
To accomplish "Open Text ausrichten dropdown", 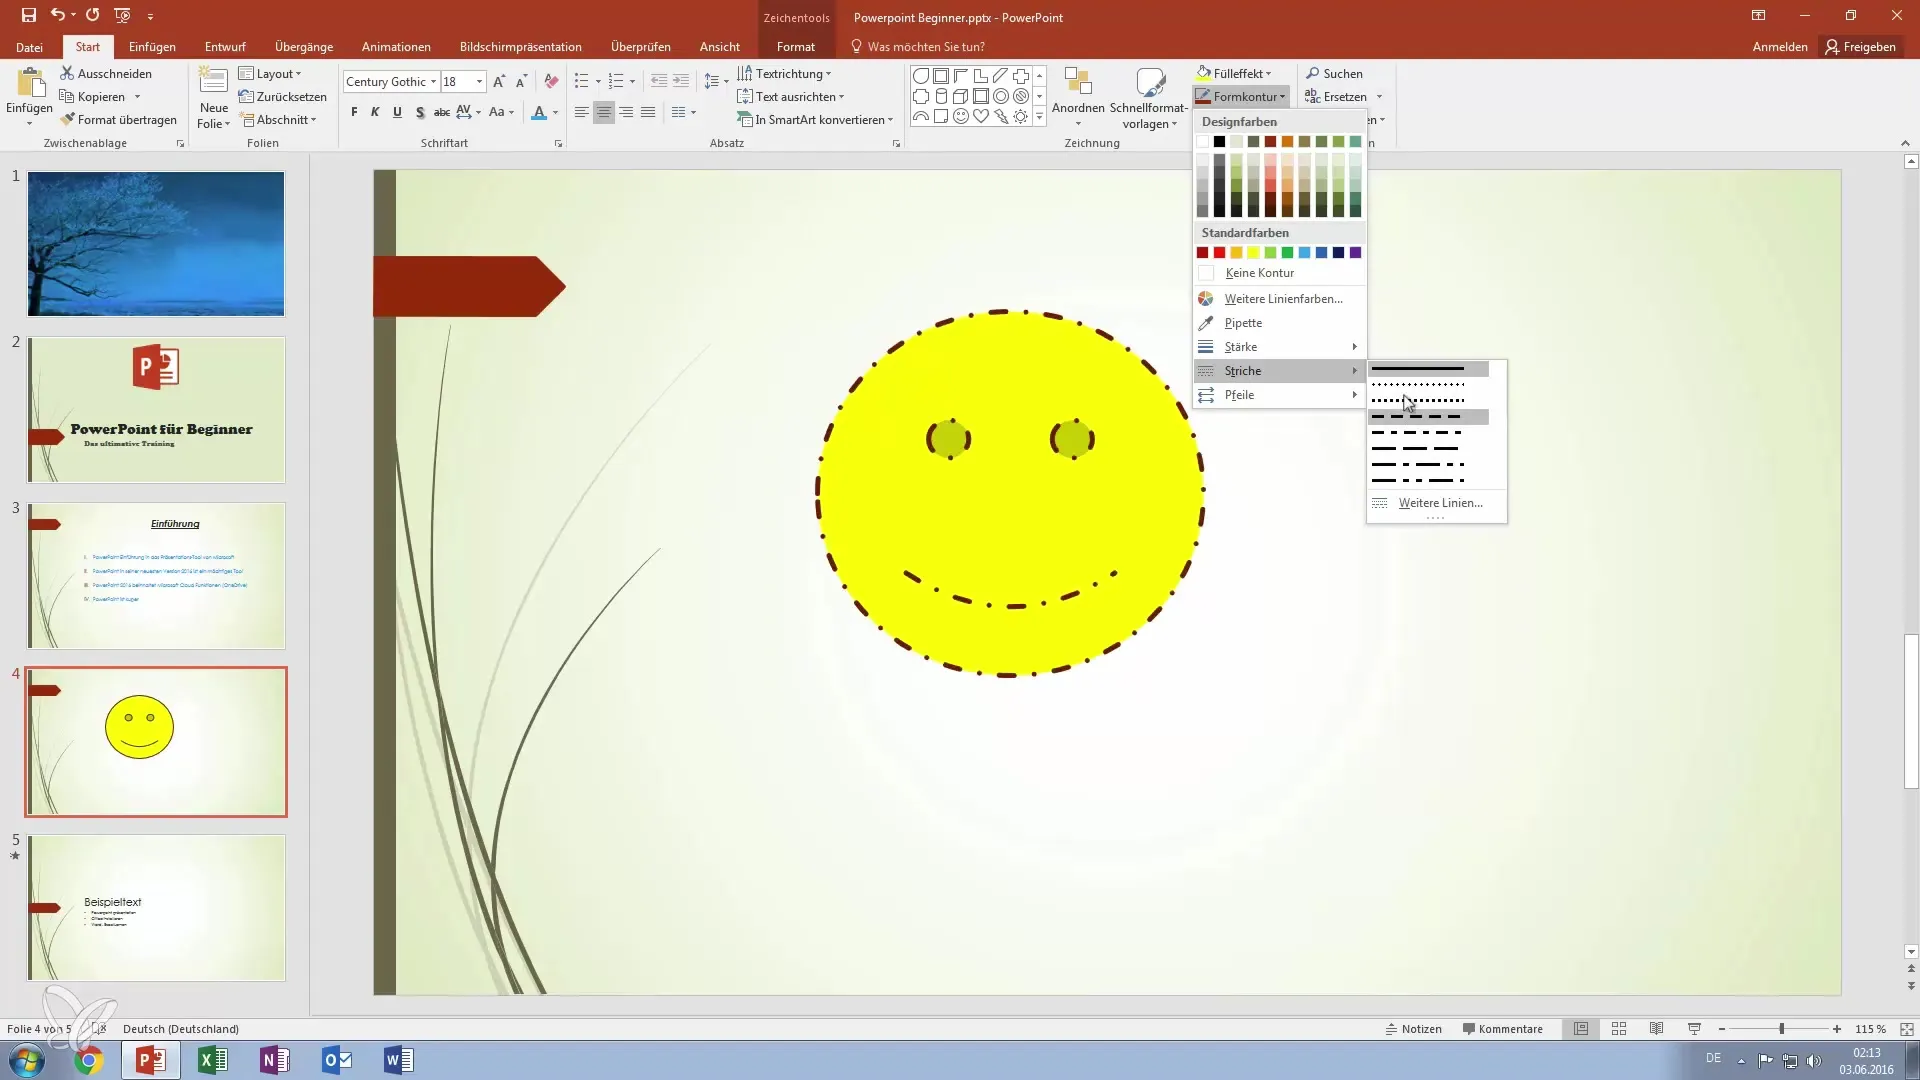I will point(790,96).
